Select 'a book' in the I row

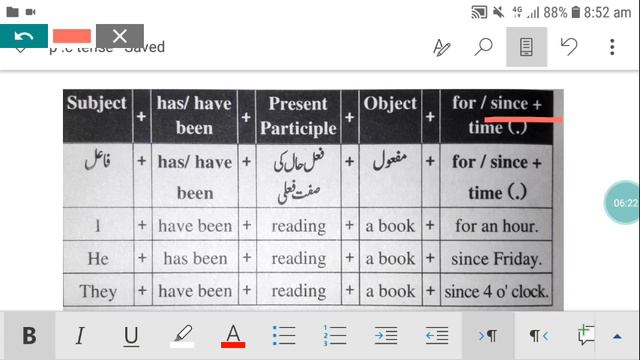click(390, 225)
